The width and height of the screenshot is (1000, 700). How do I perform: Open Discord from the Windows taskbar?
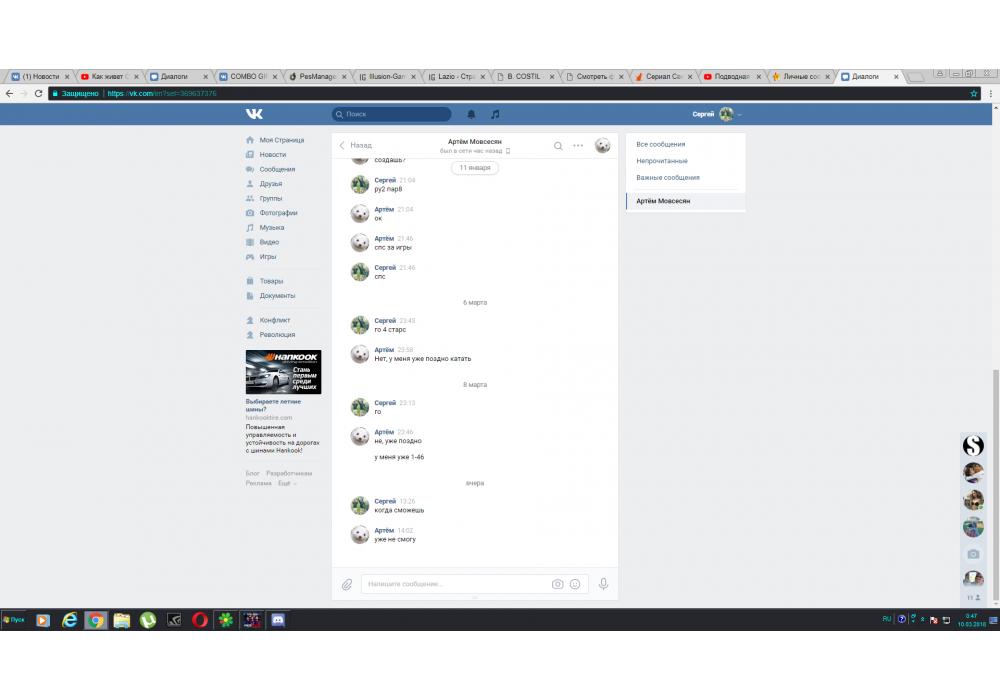[x=278, y=620]
